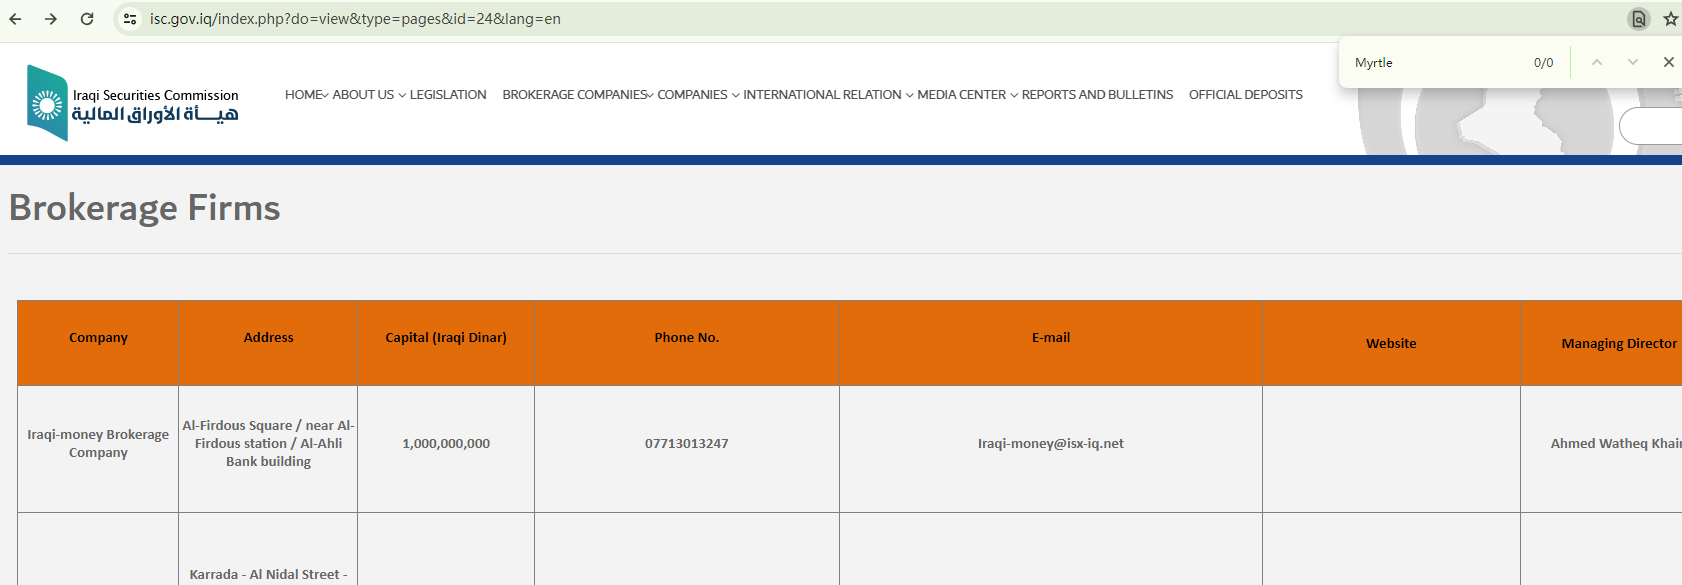Reload the page with the refresh icon
Screen dimensions: 1682x585
pos(87,19)
